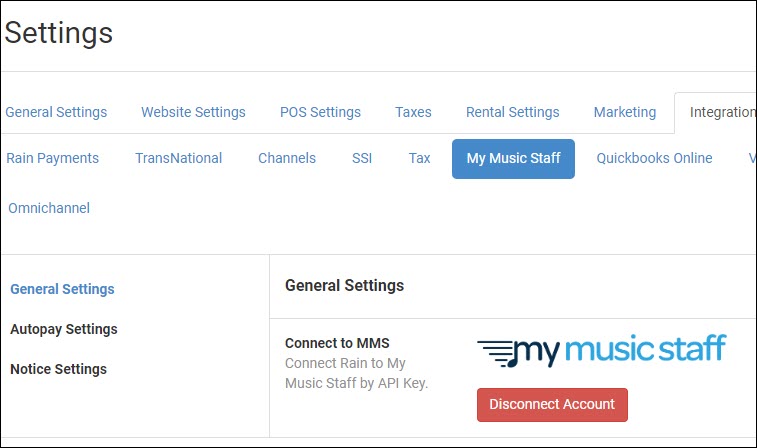Viewport: 757px width, 448px height.
Task: Select General Settings in the sidebar
Action: point(62,289)
